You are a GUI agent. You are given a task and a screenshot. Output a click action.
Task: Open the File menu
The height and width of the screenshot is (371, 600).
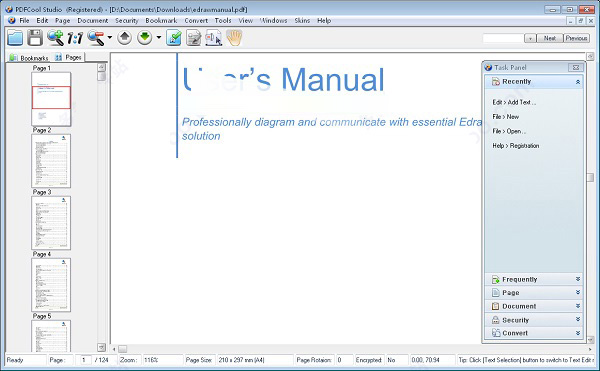tap(24, 20)
